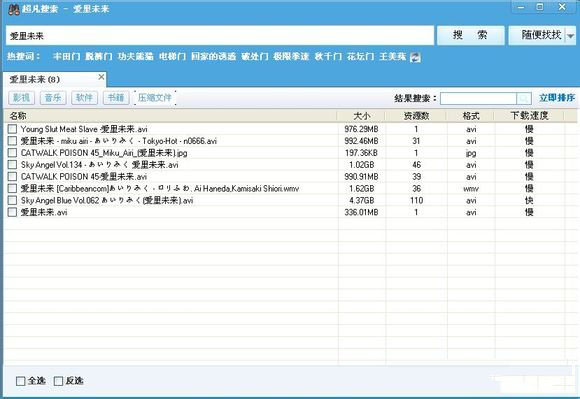Click the refresh hot words icon

click(x=415, y=57)
